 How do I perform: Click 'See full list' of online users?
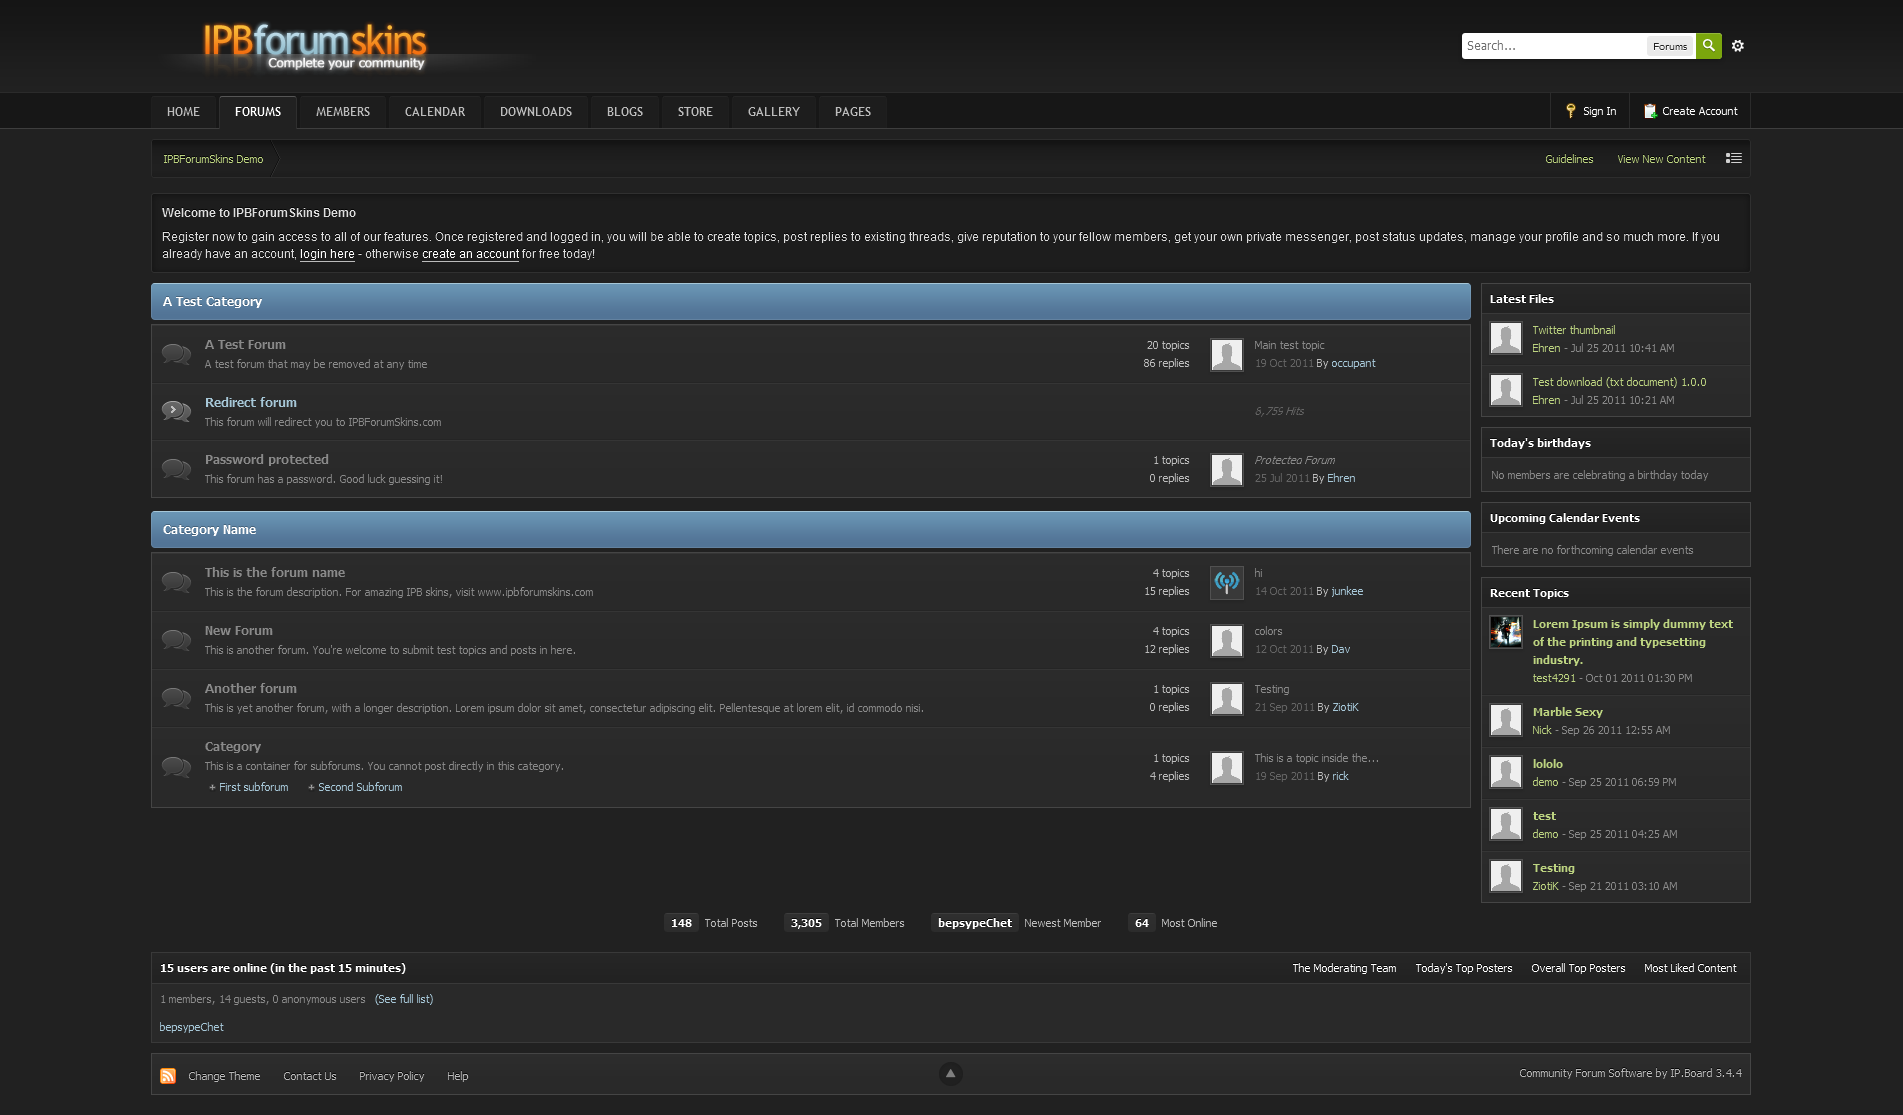[x=404, y=999]
